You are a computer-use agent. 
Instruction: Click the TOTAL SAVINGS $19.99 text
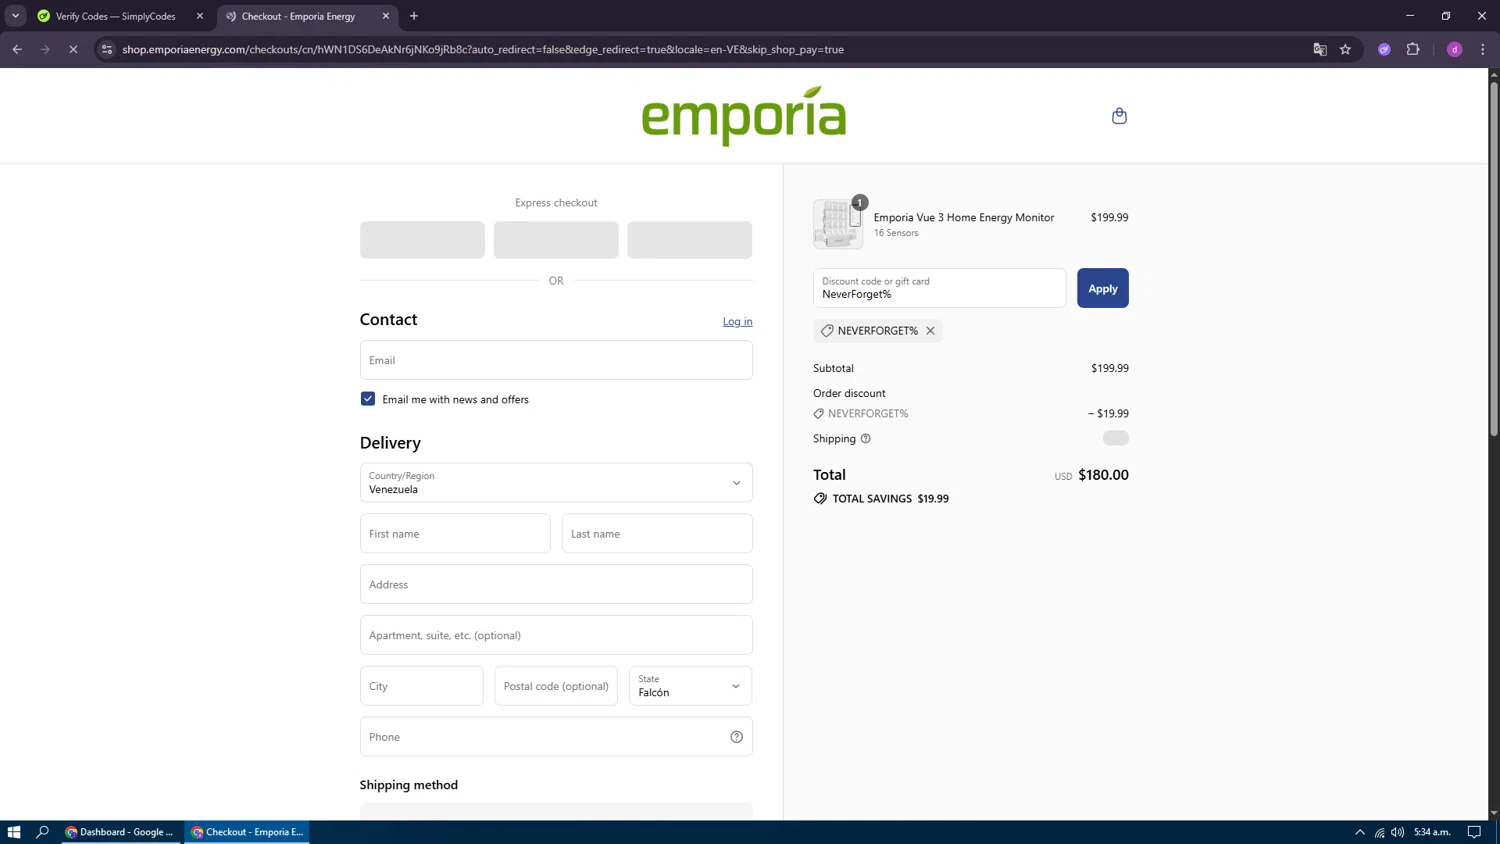(x=890, y=499)
